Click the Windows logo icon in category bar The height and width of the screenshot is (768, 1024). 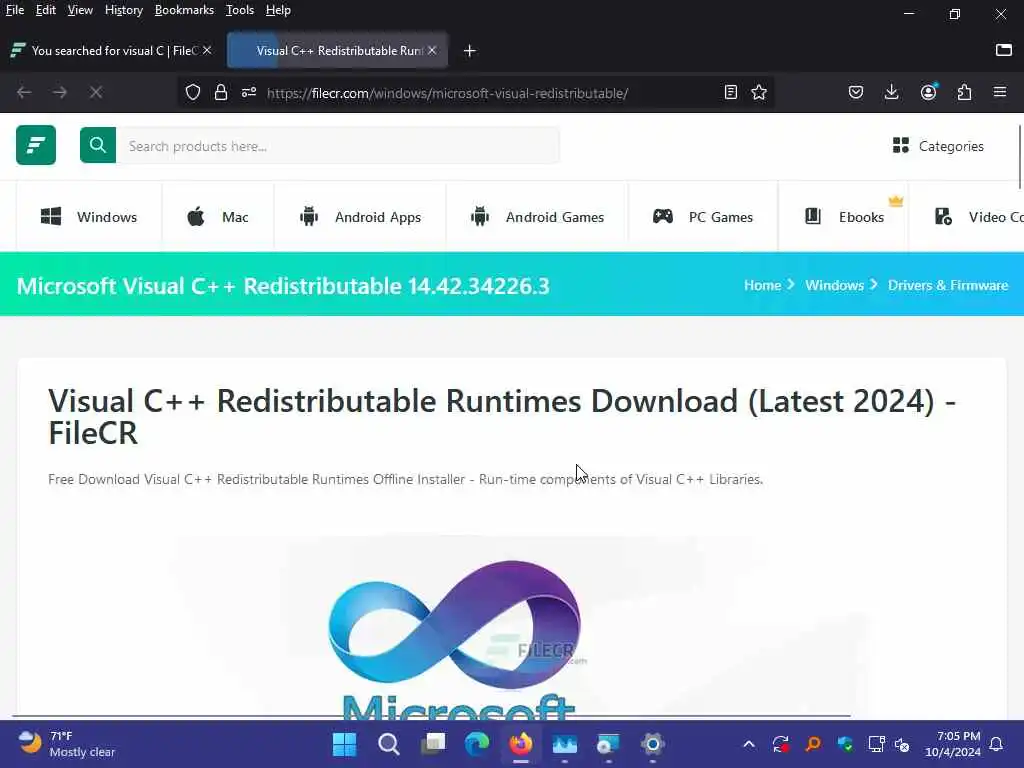[x=51, y=216]
